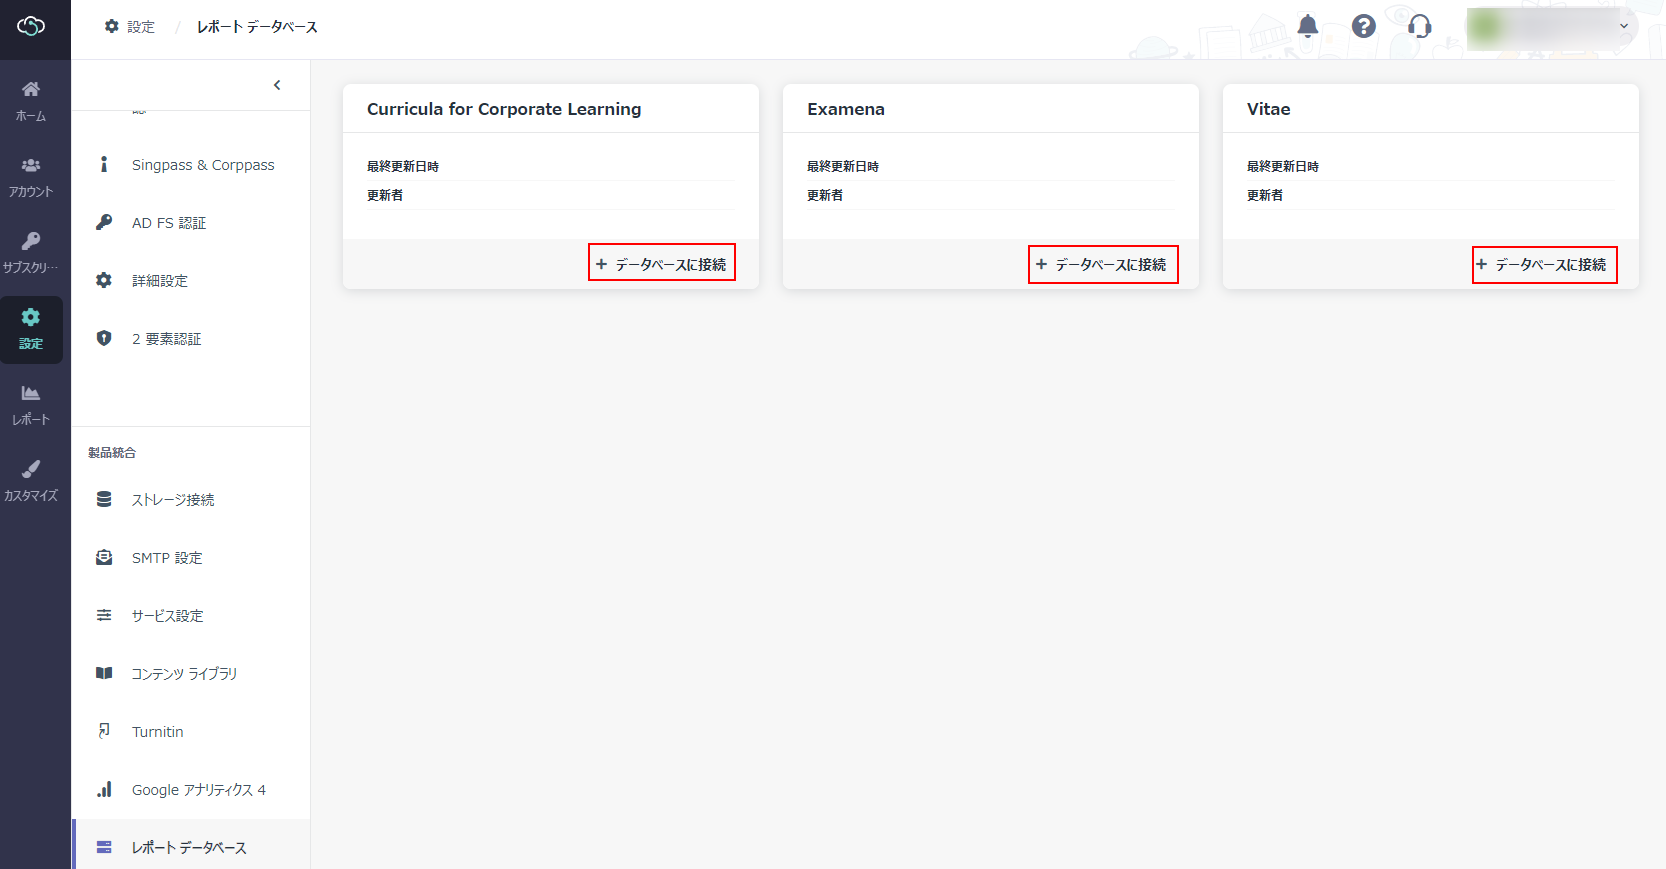Click Curricula for Corporate Learning card title

504,109
